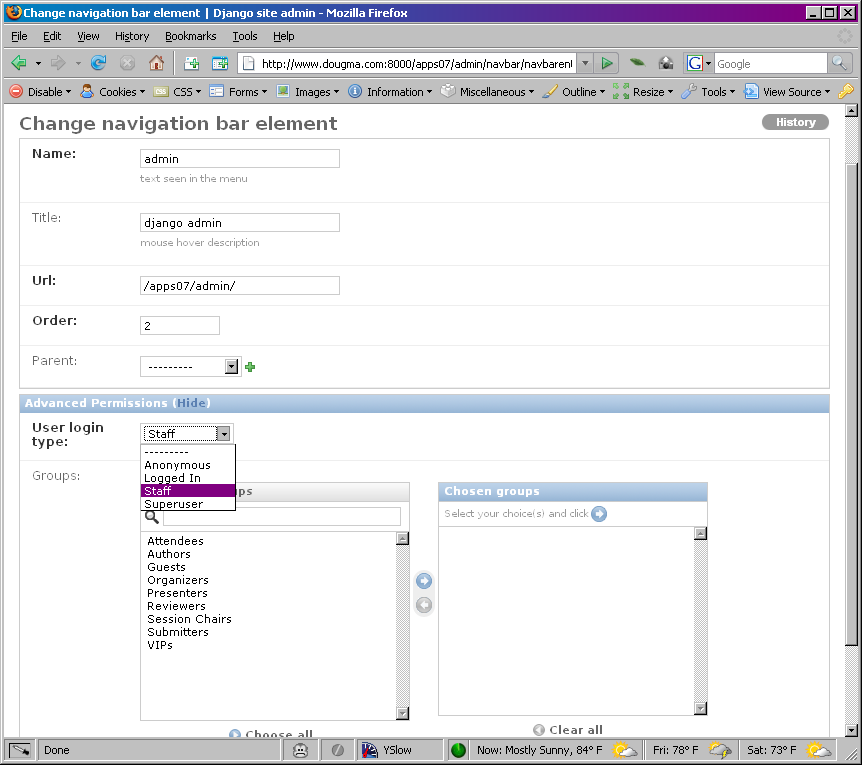Screen dimensions: 862x765
Task: Open the Bookmarks menu
Action: point(190,36)
